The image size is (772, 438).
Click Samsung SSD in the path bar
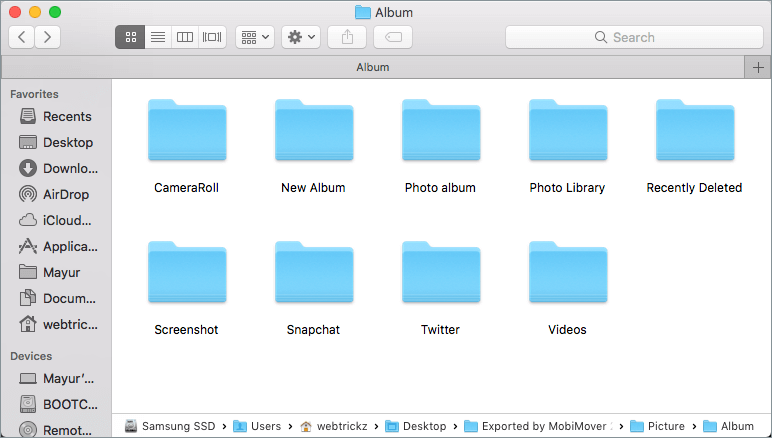(170, 426)
